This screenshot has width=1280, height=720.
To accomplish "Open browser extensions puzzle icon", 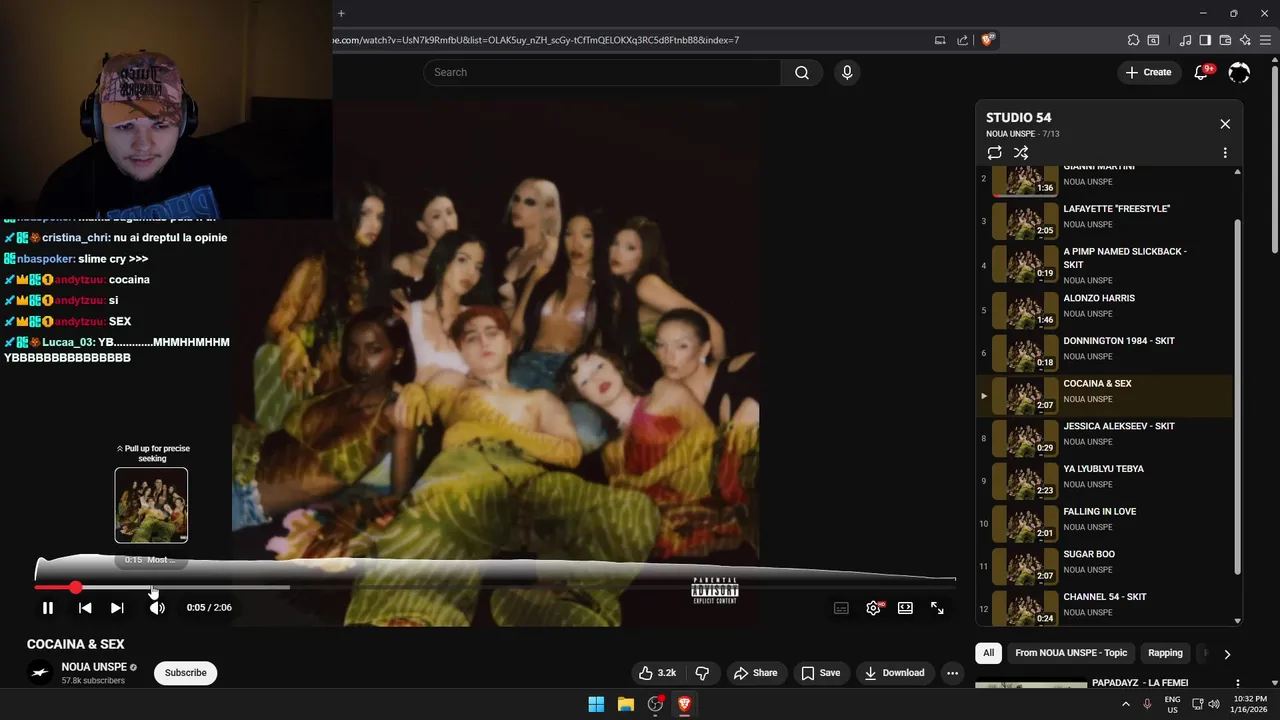I will coord(1133,40).
